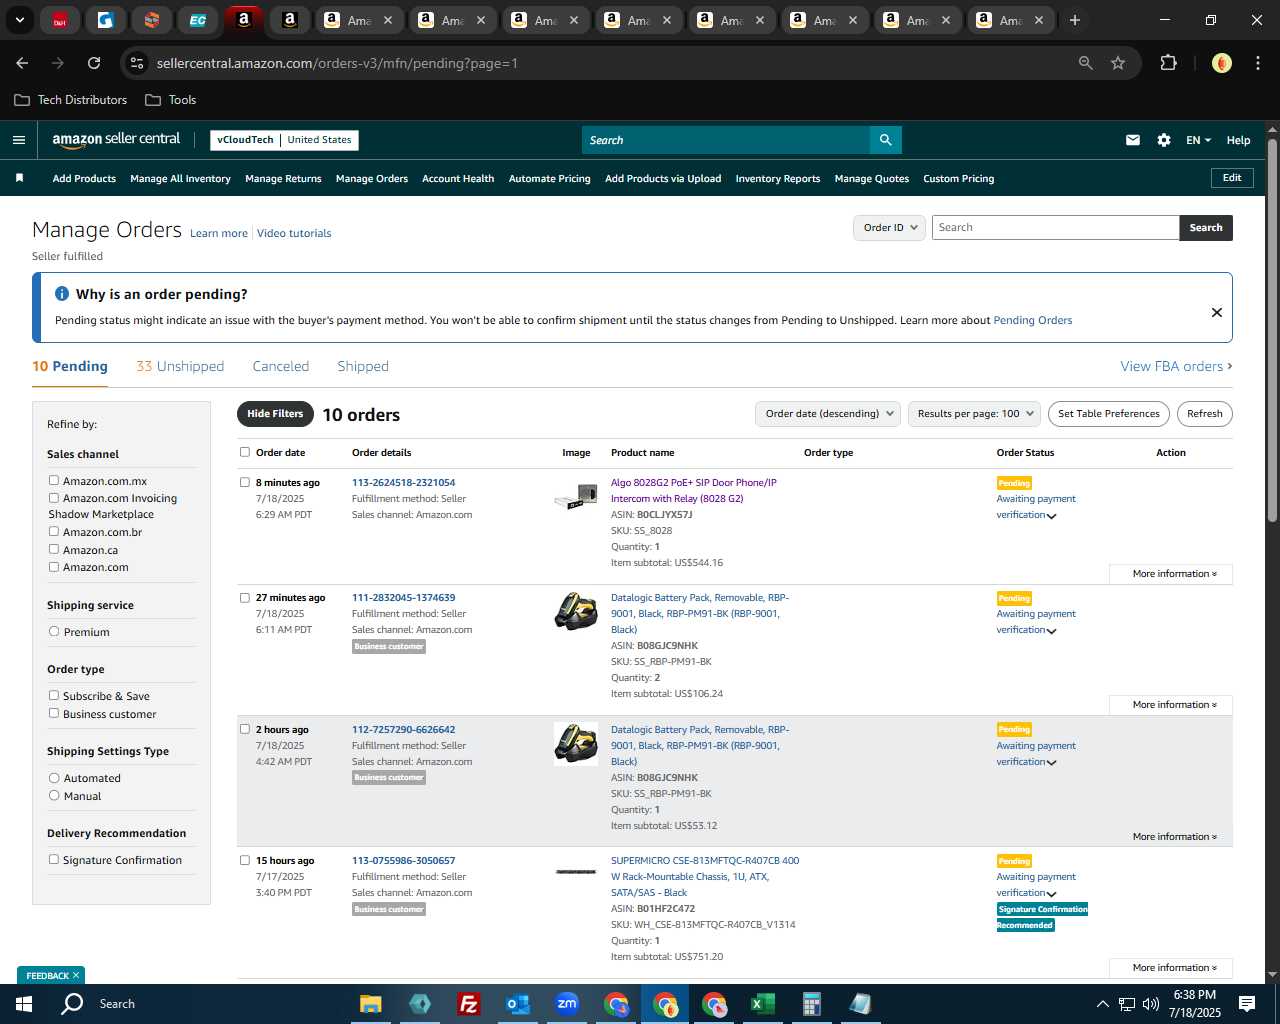Check the Subscribe & Save order type
Screen dimensions: 1280x1024
pos(54,695)
